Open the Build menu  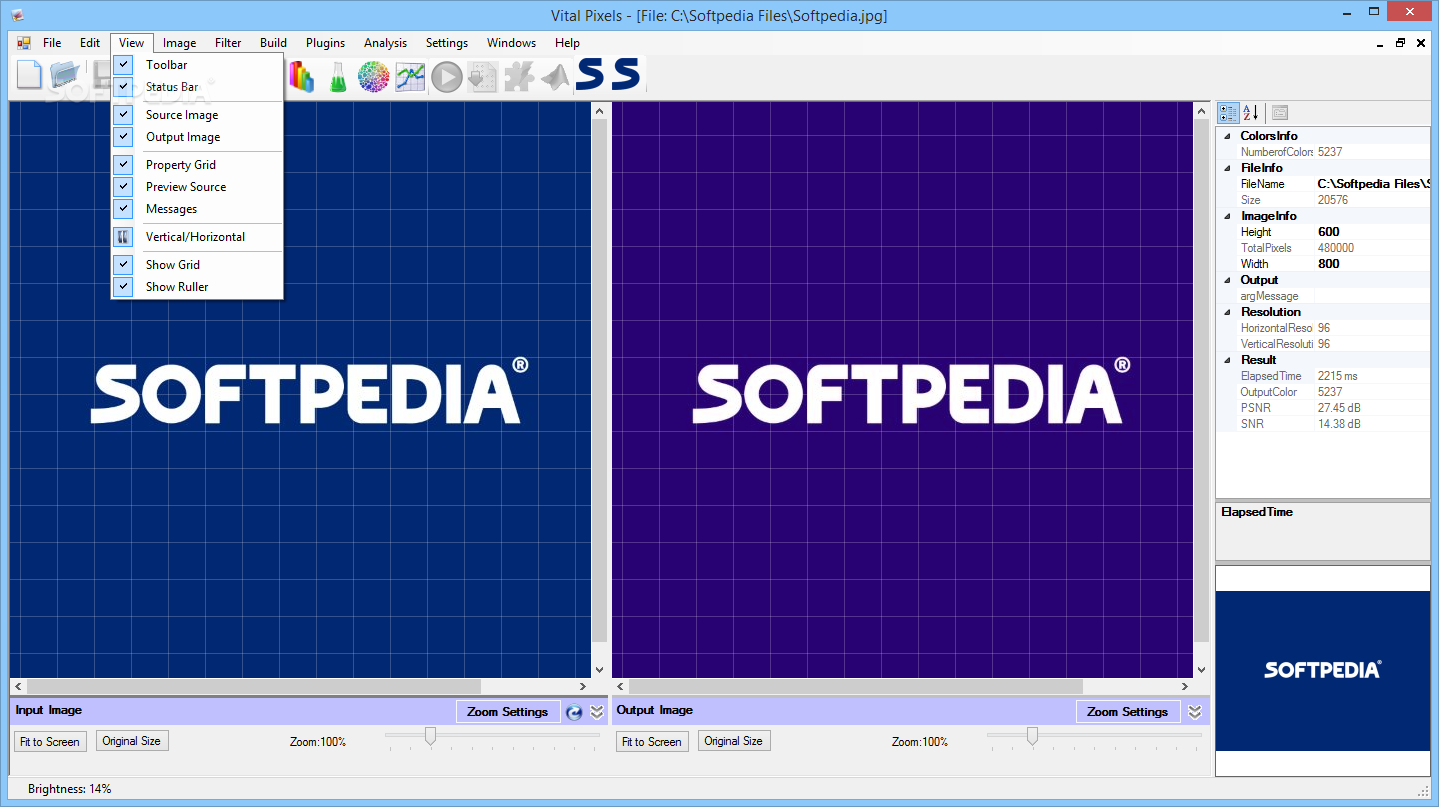point(273,43)
